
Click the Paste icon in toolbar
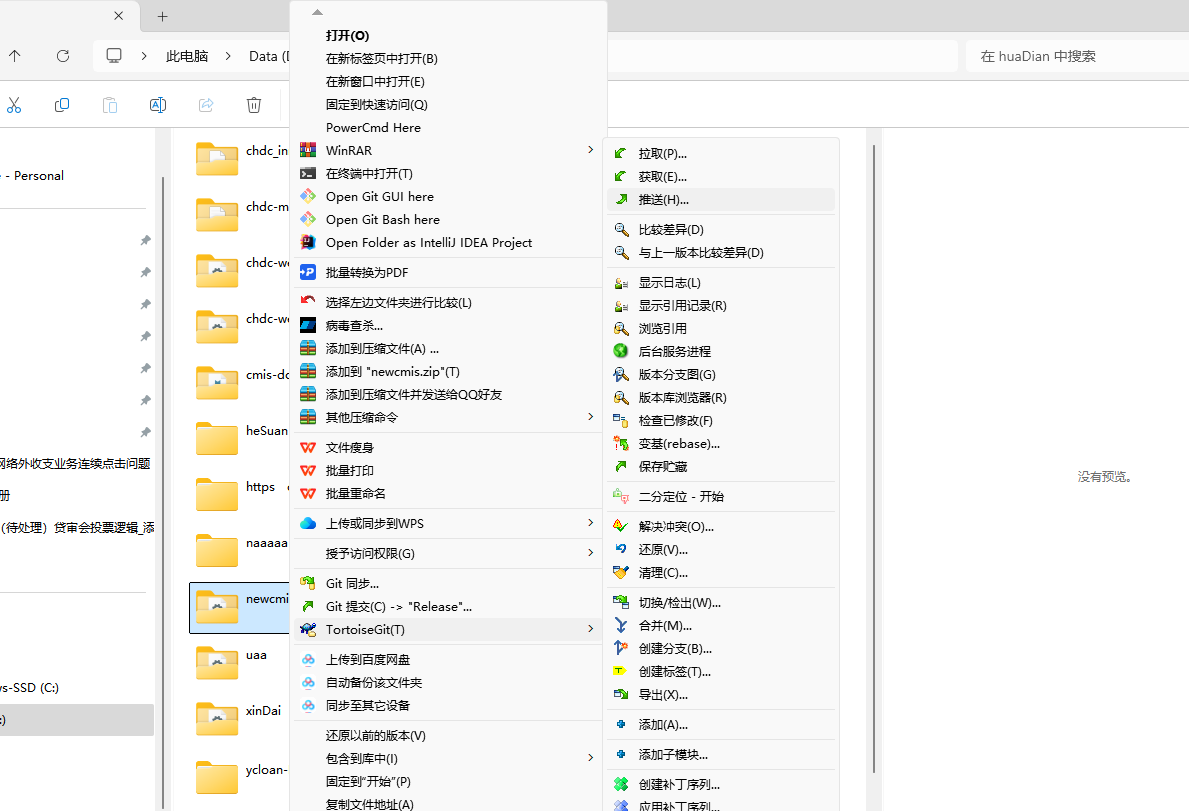click(109, 105)
